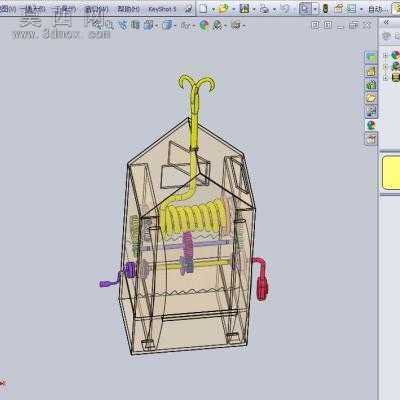Open the SolidWorks Resources task pane tab
Image resolution: width=400 pixels, height=400 pixels.
(x=371, y=58)
